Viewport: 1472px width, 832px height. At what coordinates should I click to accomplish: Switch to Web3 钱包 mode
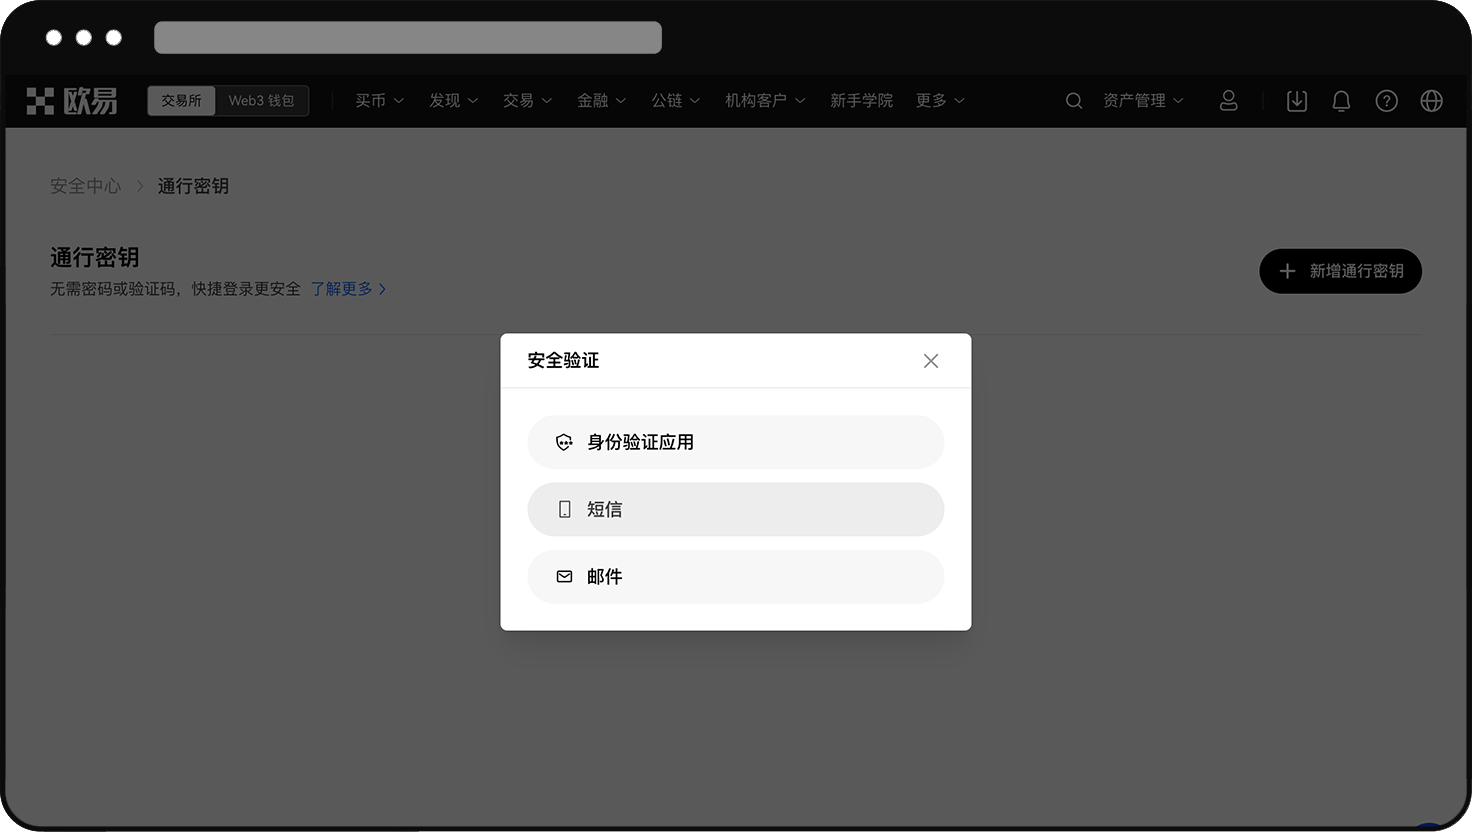click(x=261, y=101)
